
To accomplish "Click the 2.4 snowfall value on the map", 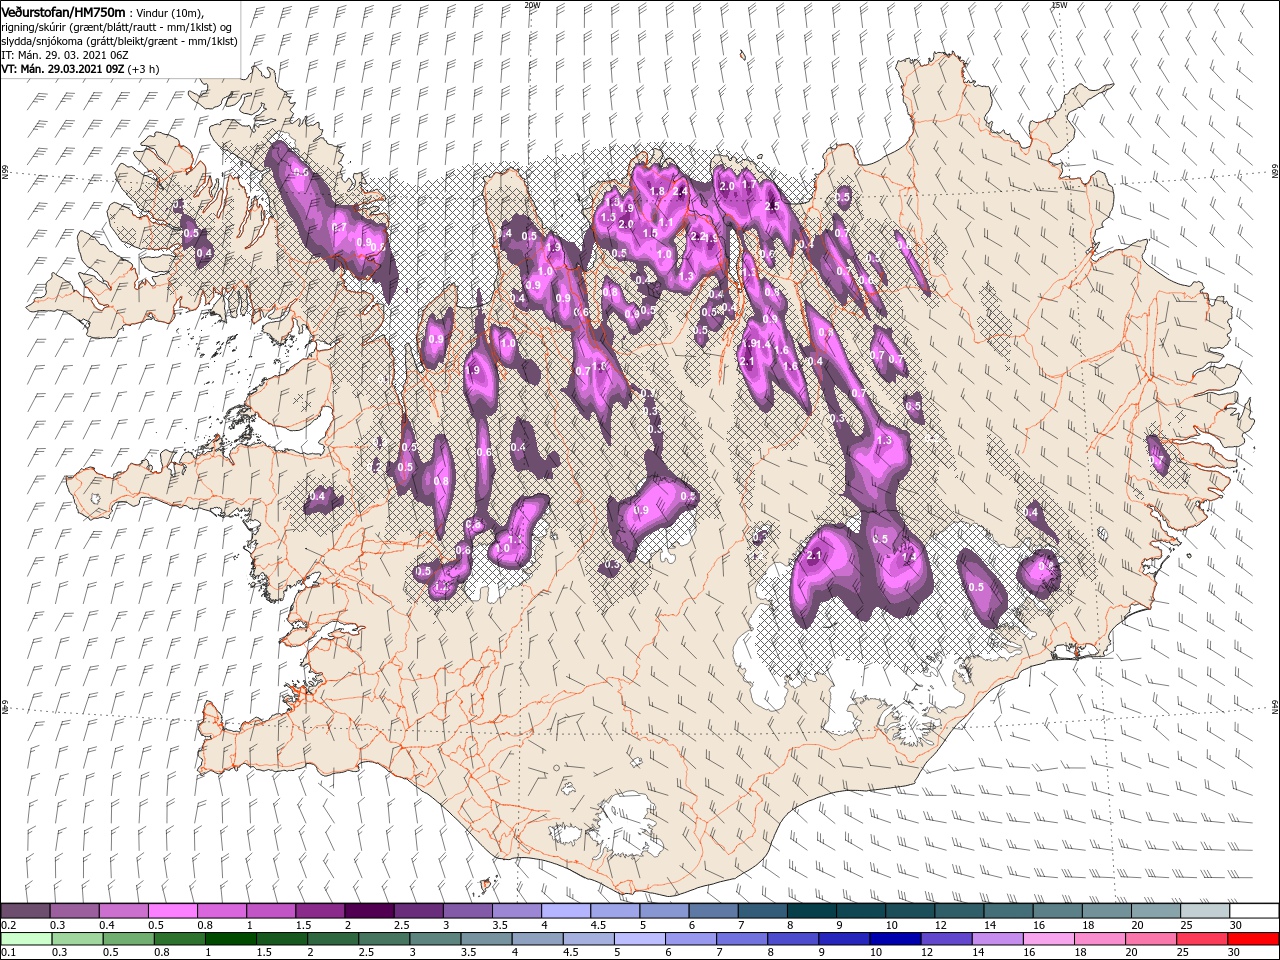I will pos(681,191).
